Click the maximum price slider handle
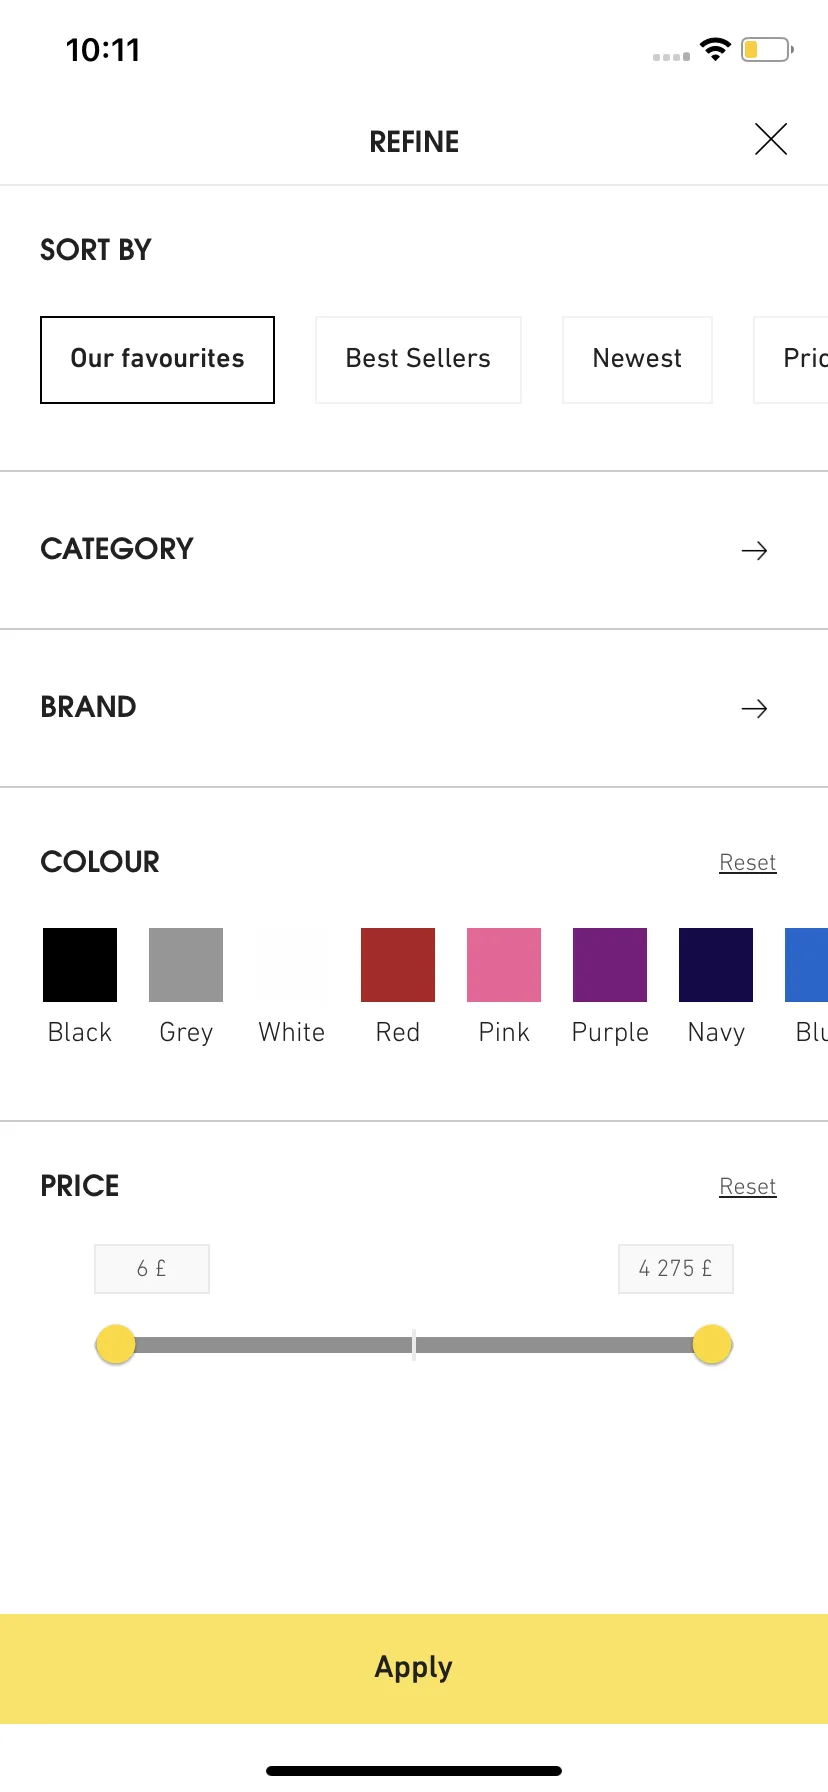 tap(712, 1344)
